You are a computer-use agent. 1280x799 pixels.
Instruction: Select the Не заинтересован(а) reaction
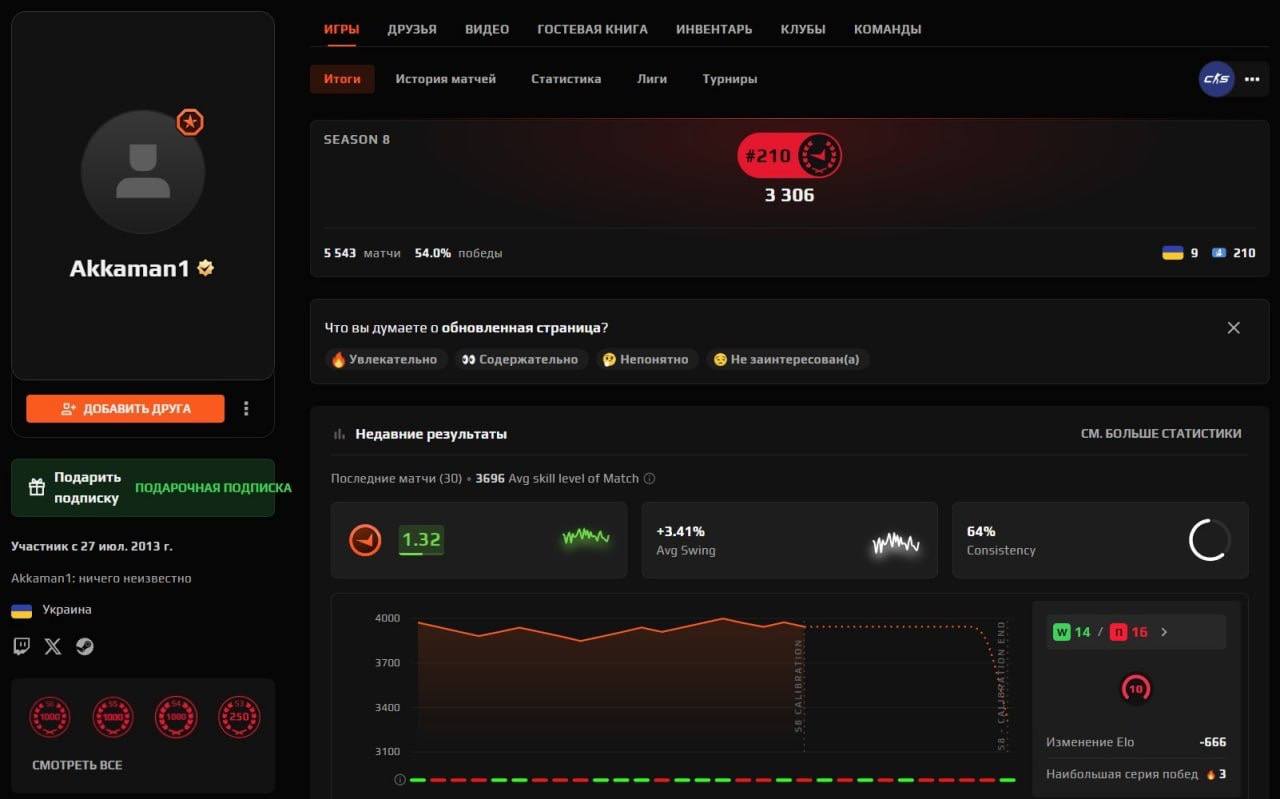pyautogui.click(x=789, y=359)
